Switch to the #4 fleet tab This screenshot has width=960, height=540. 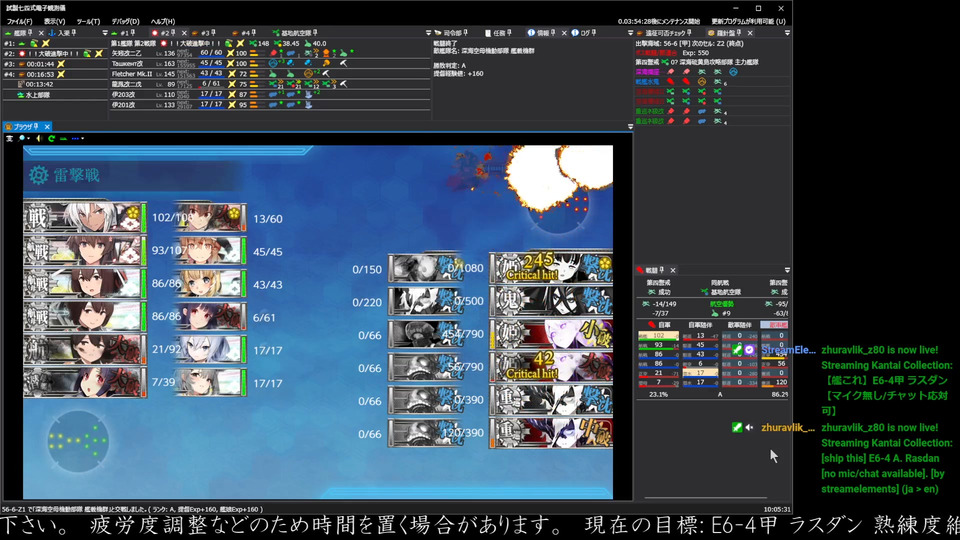click(244, 33)
